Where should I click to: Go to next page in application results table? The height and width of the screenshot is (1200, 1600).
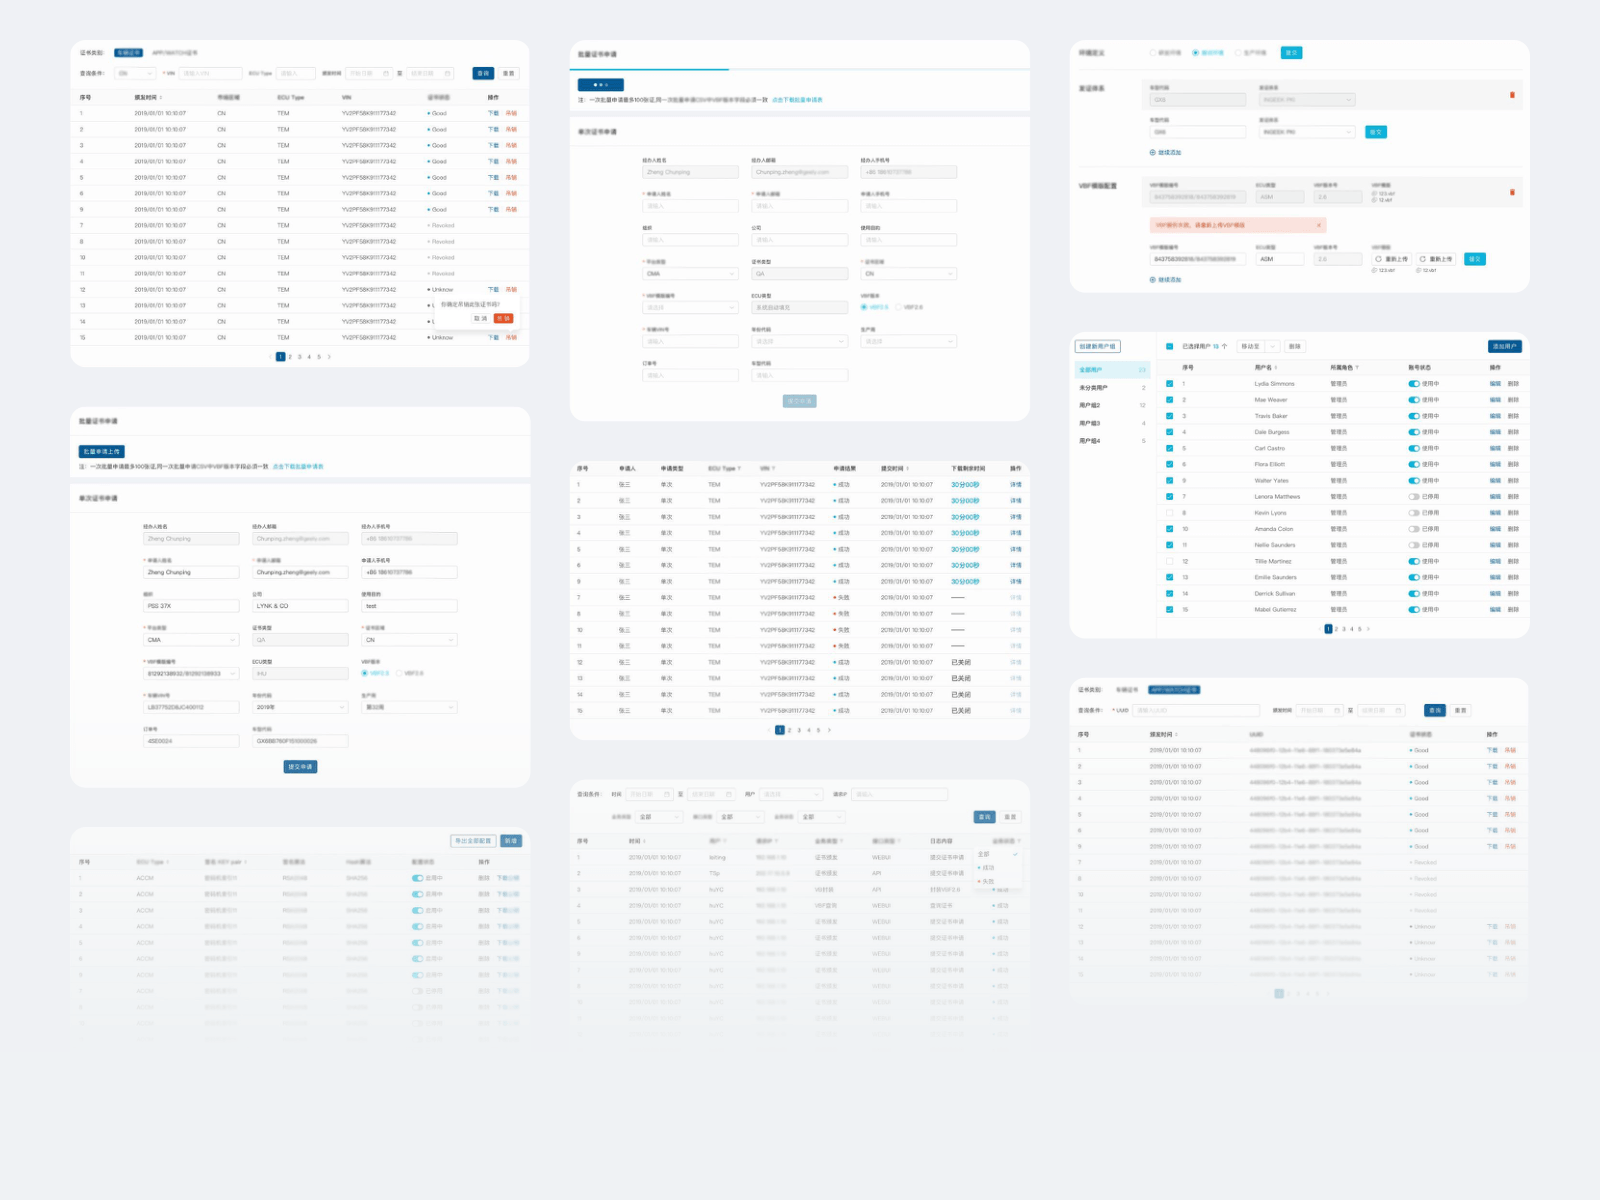tap(829, 730)
